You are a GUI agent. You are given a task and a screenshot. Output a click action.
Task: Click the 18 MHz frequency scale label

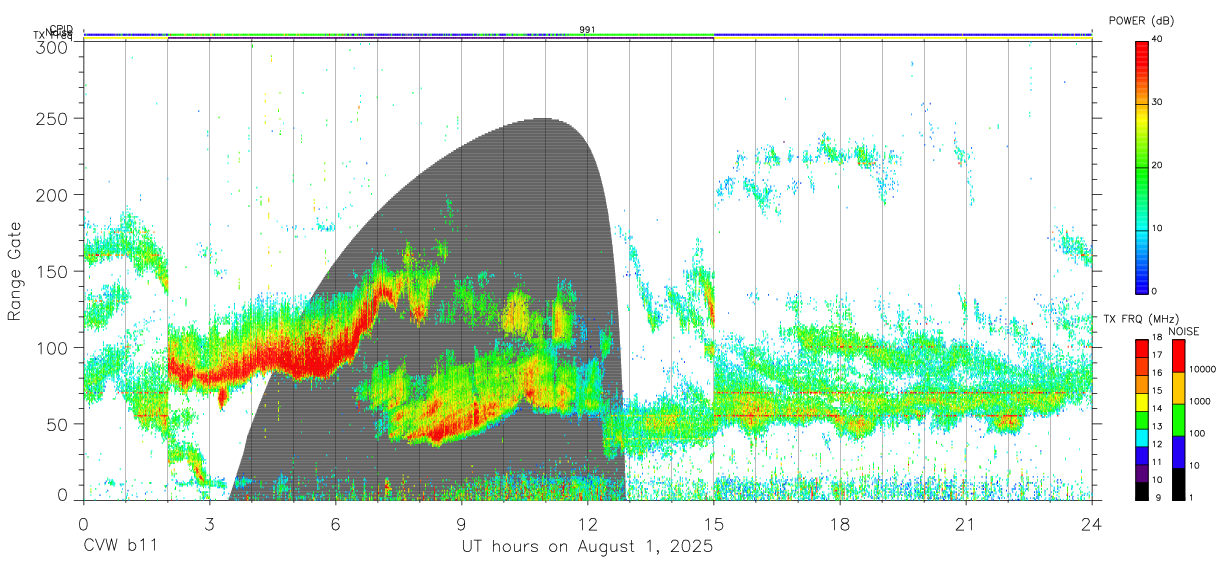(1157, 339)
